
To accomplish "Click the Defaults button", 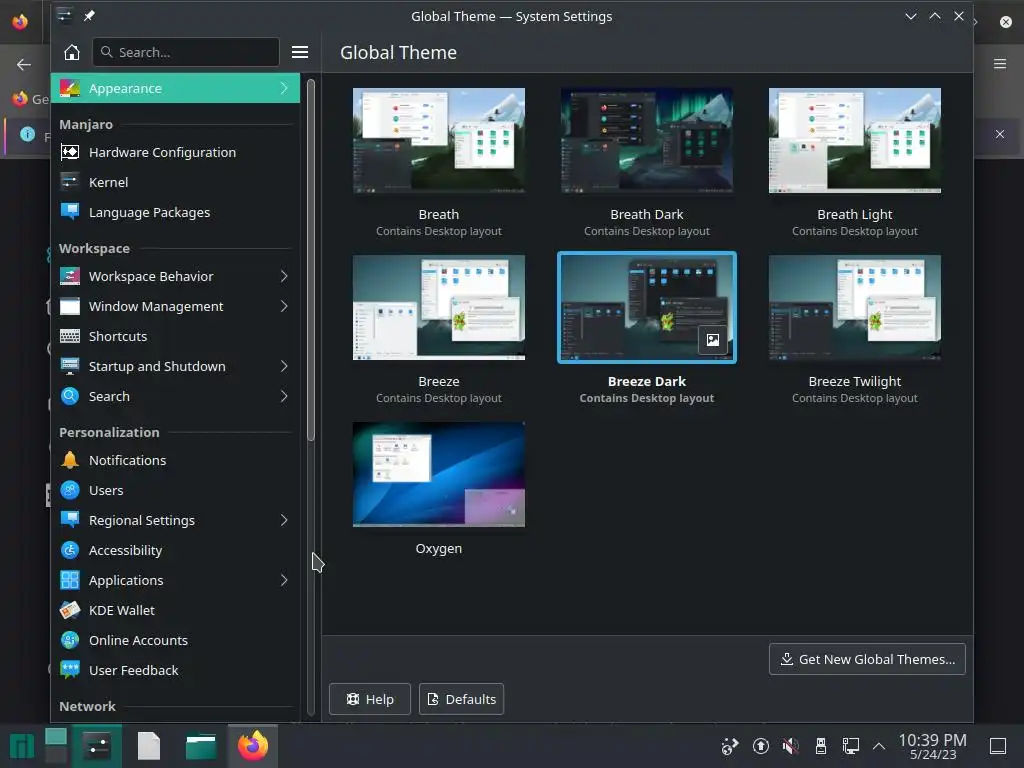I will click(x=461, y=699).
